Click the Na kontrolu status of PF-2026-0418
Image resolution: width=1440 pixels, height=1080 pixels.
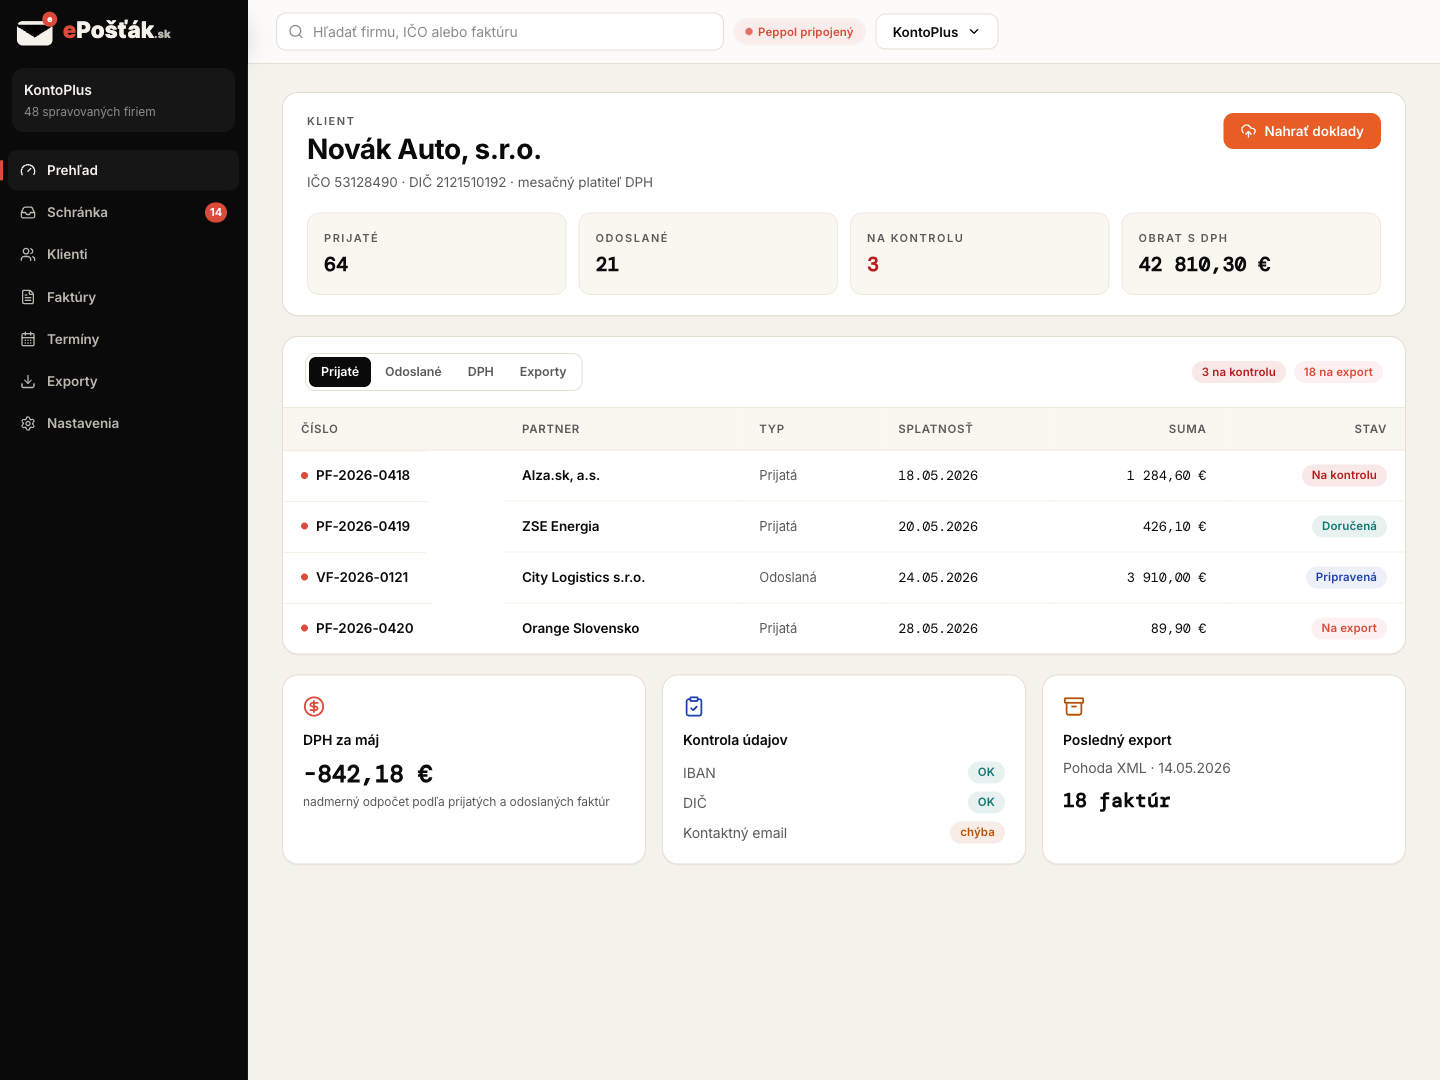[1344, 475]
